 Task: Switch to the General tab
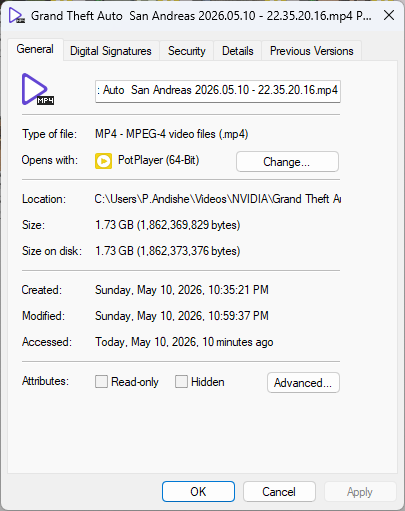tap(35, 49)
